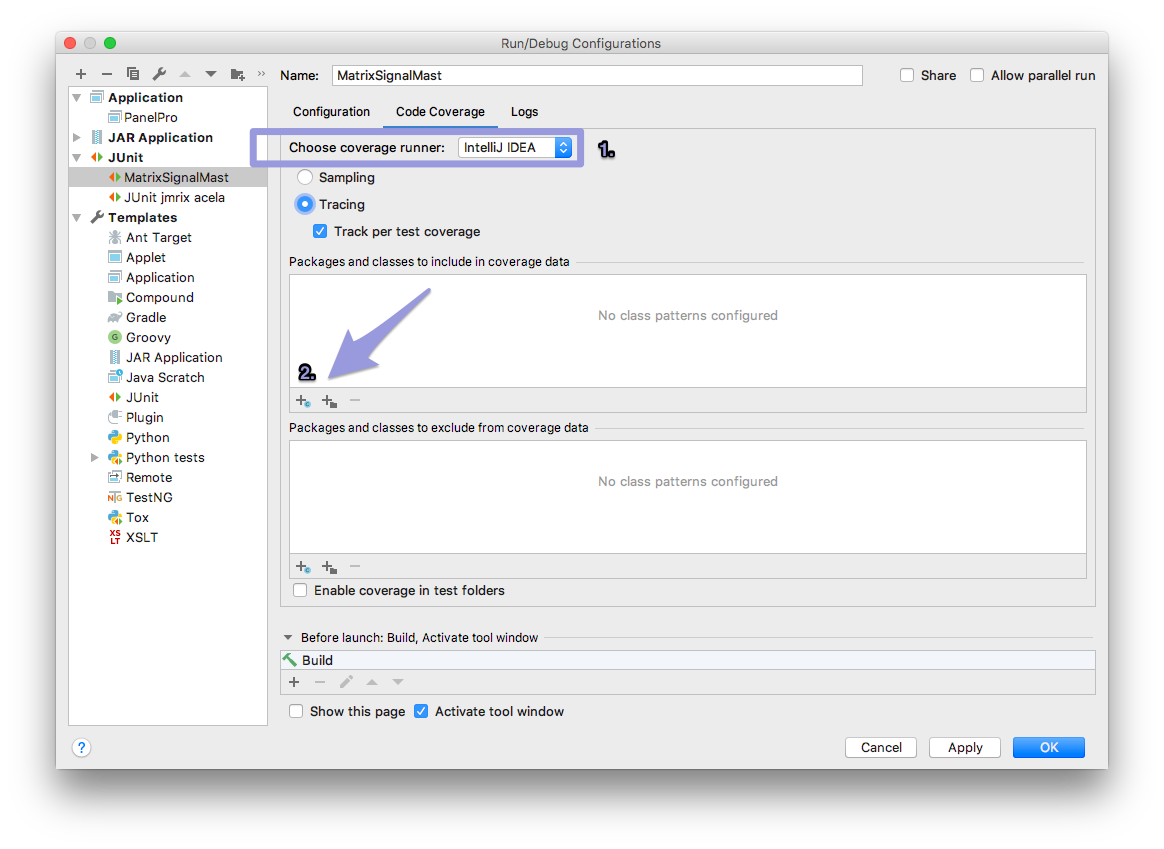Switch to the Logs tab

click(524, 112)
